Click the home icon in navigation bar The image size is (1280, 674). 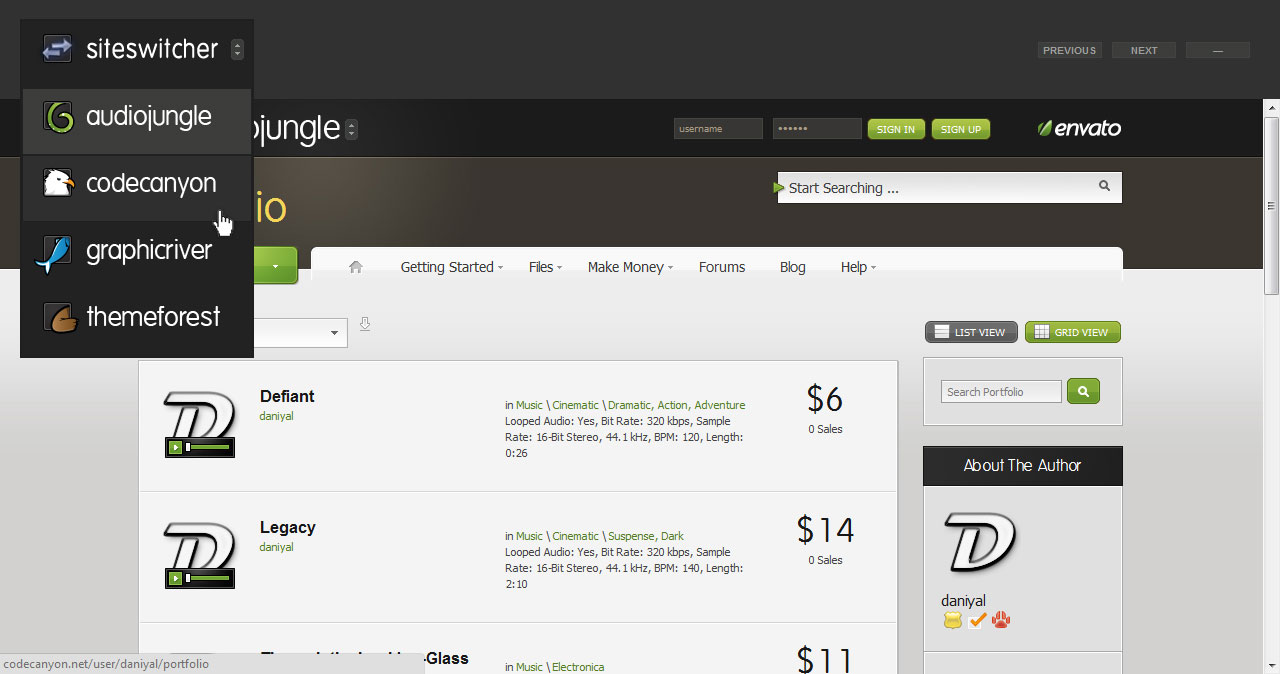coord(355,267)
